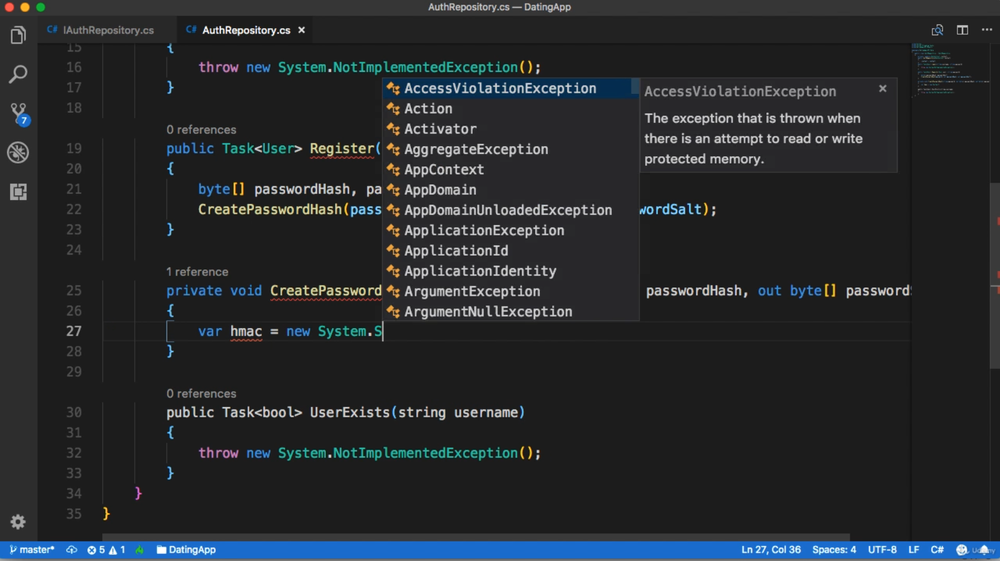Click line number 27 in gutter
Image resolution: width=1000 pixels, height=561 pixels.
click(74, 332)
